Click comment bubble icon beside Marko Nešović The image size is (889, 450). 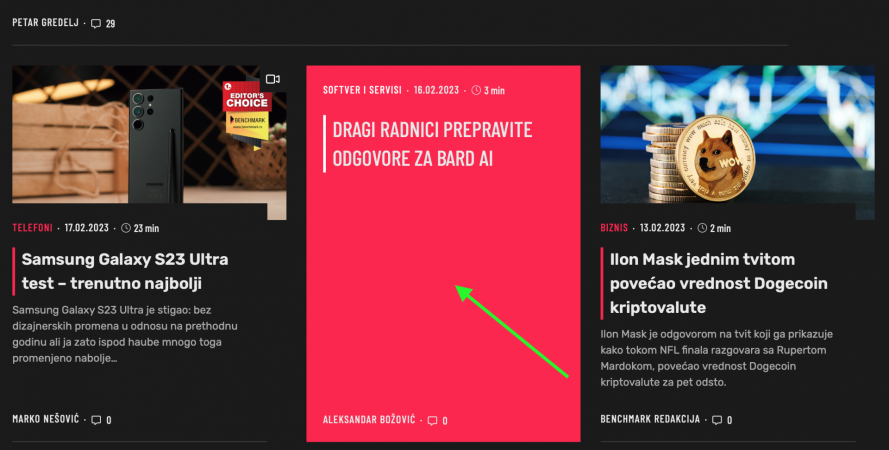coord(96,420)
